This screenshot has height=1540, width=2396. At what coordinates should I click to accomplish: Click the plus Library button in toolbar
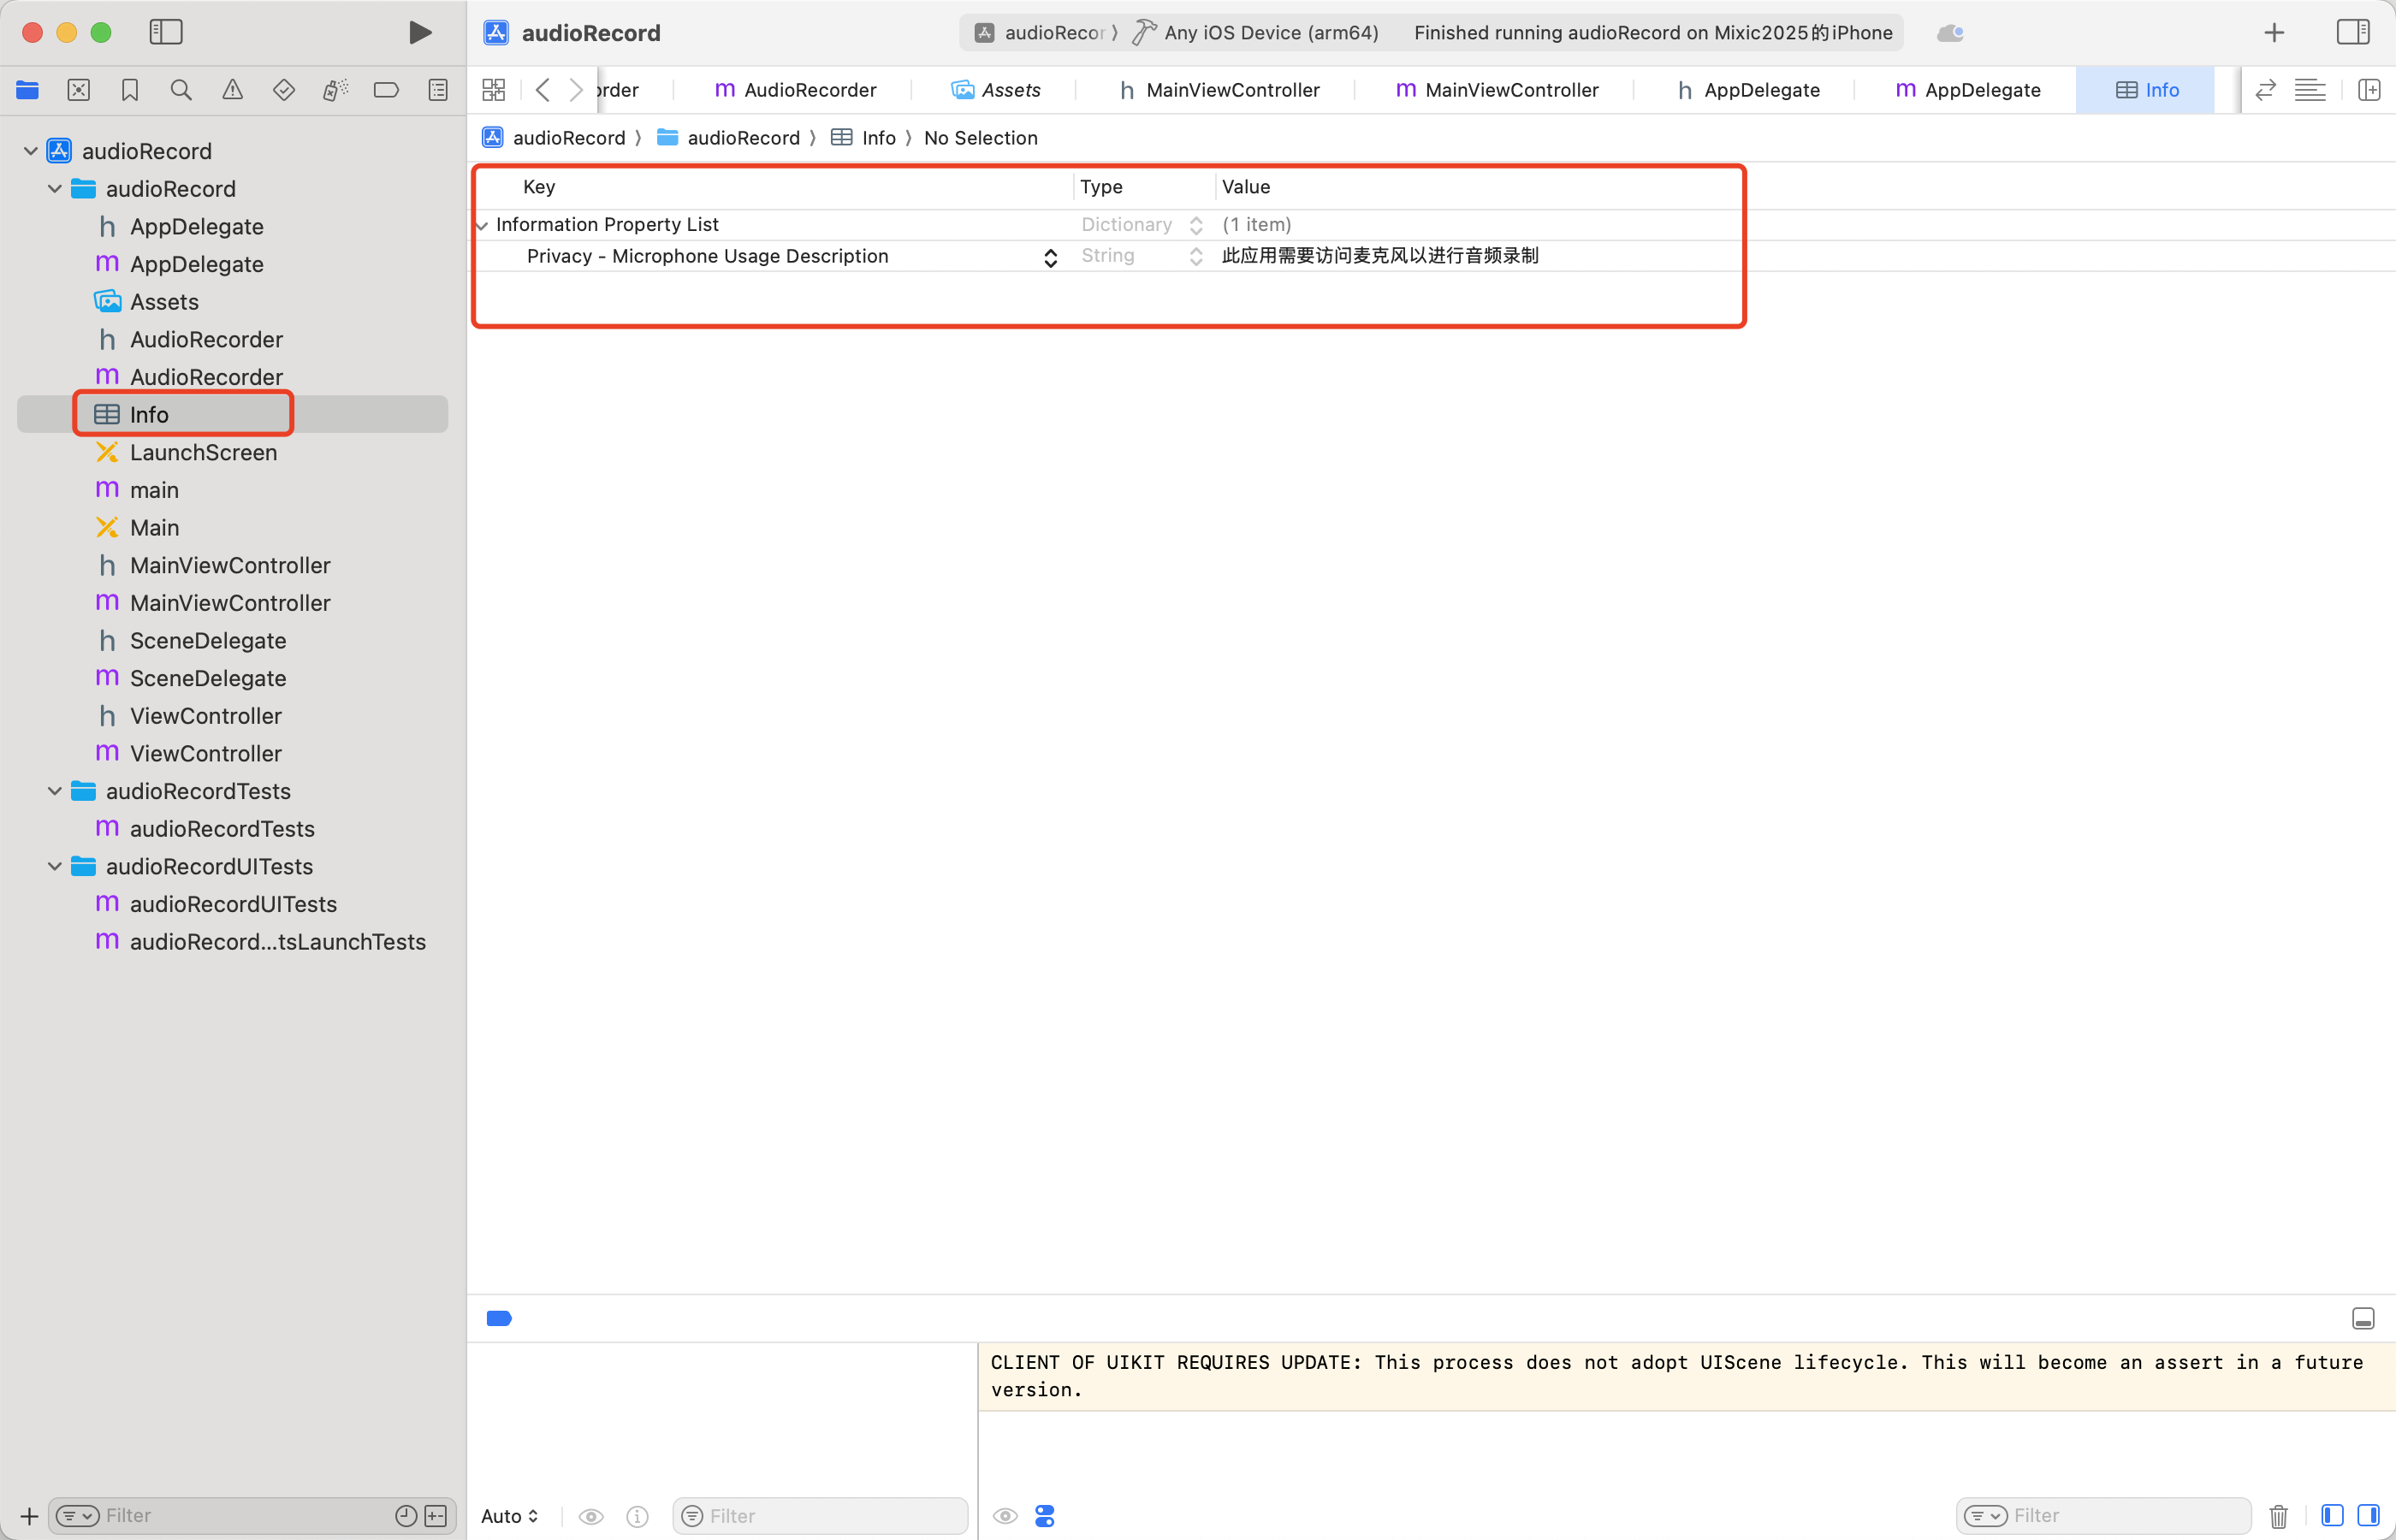click(x=2274, y=32)
